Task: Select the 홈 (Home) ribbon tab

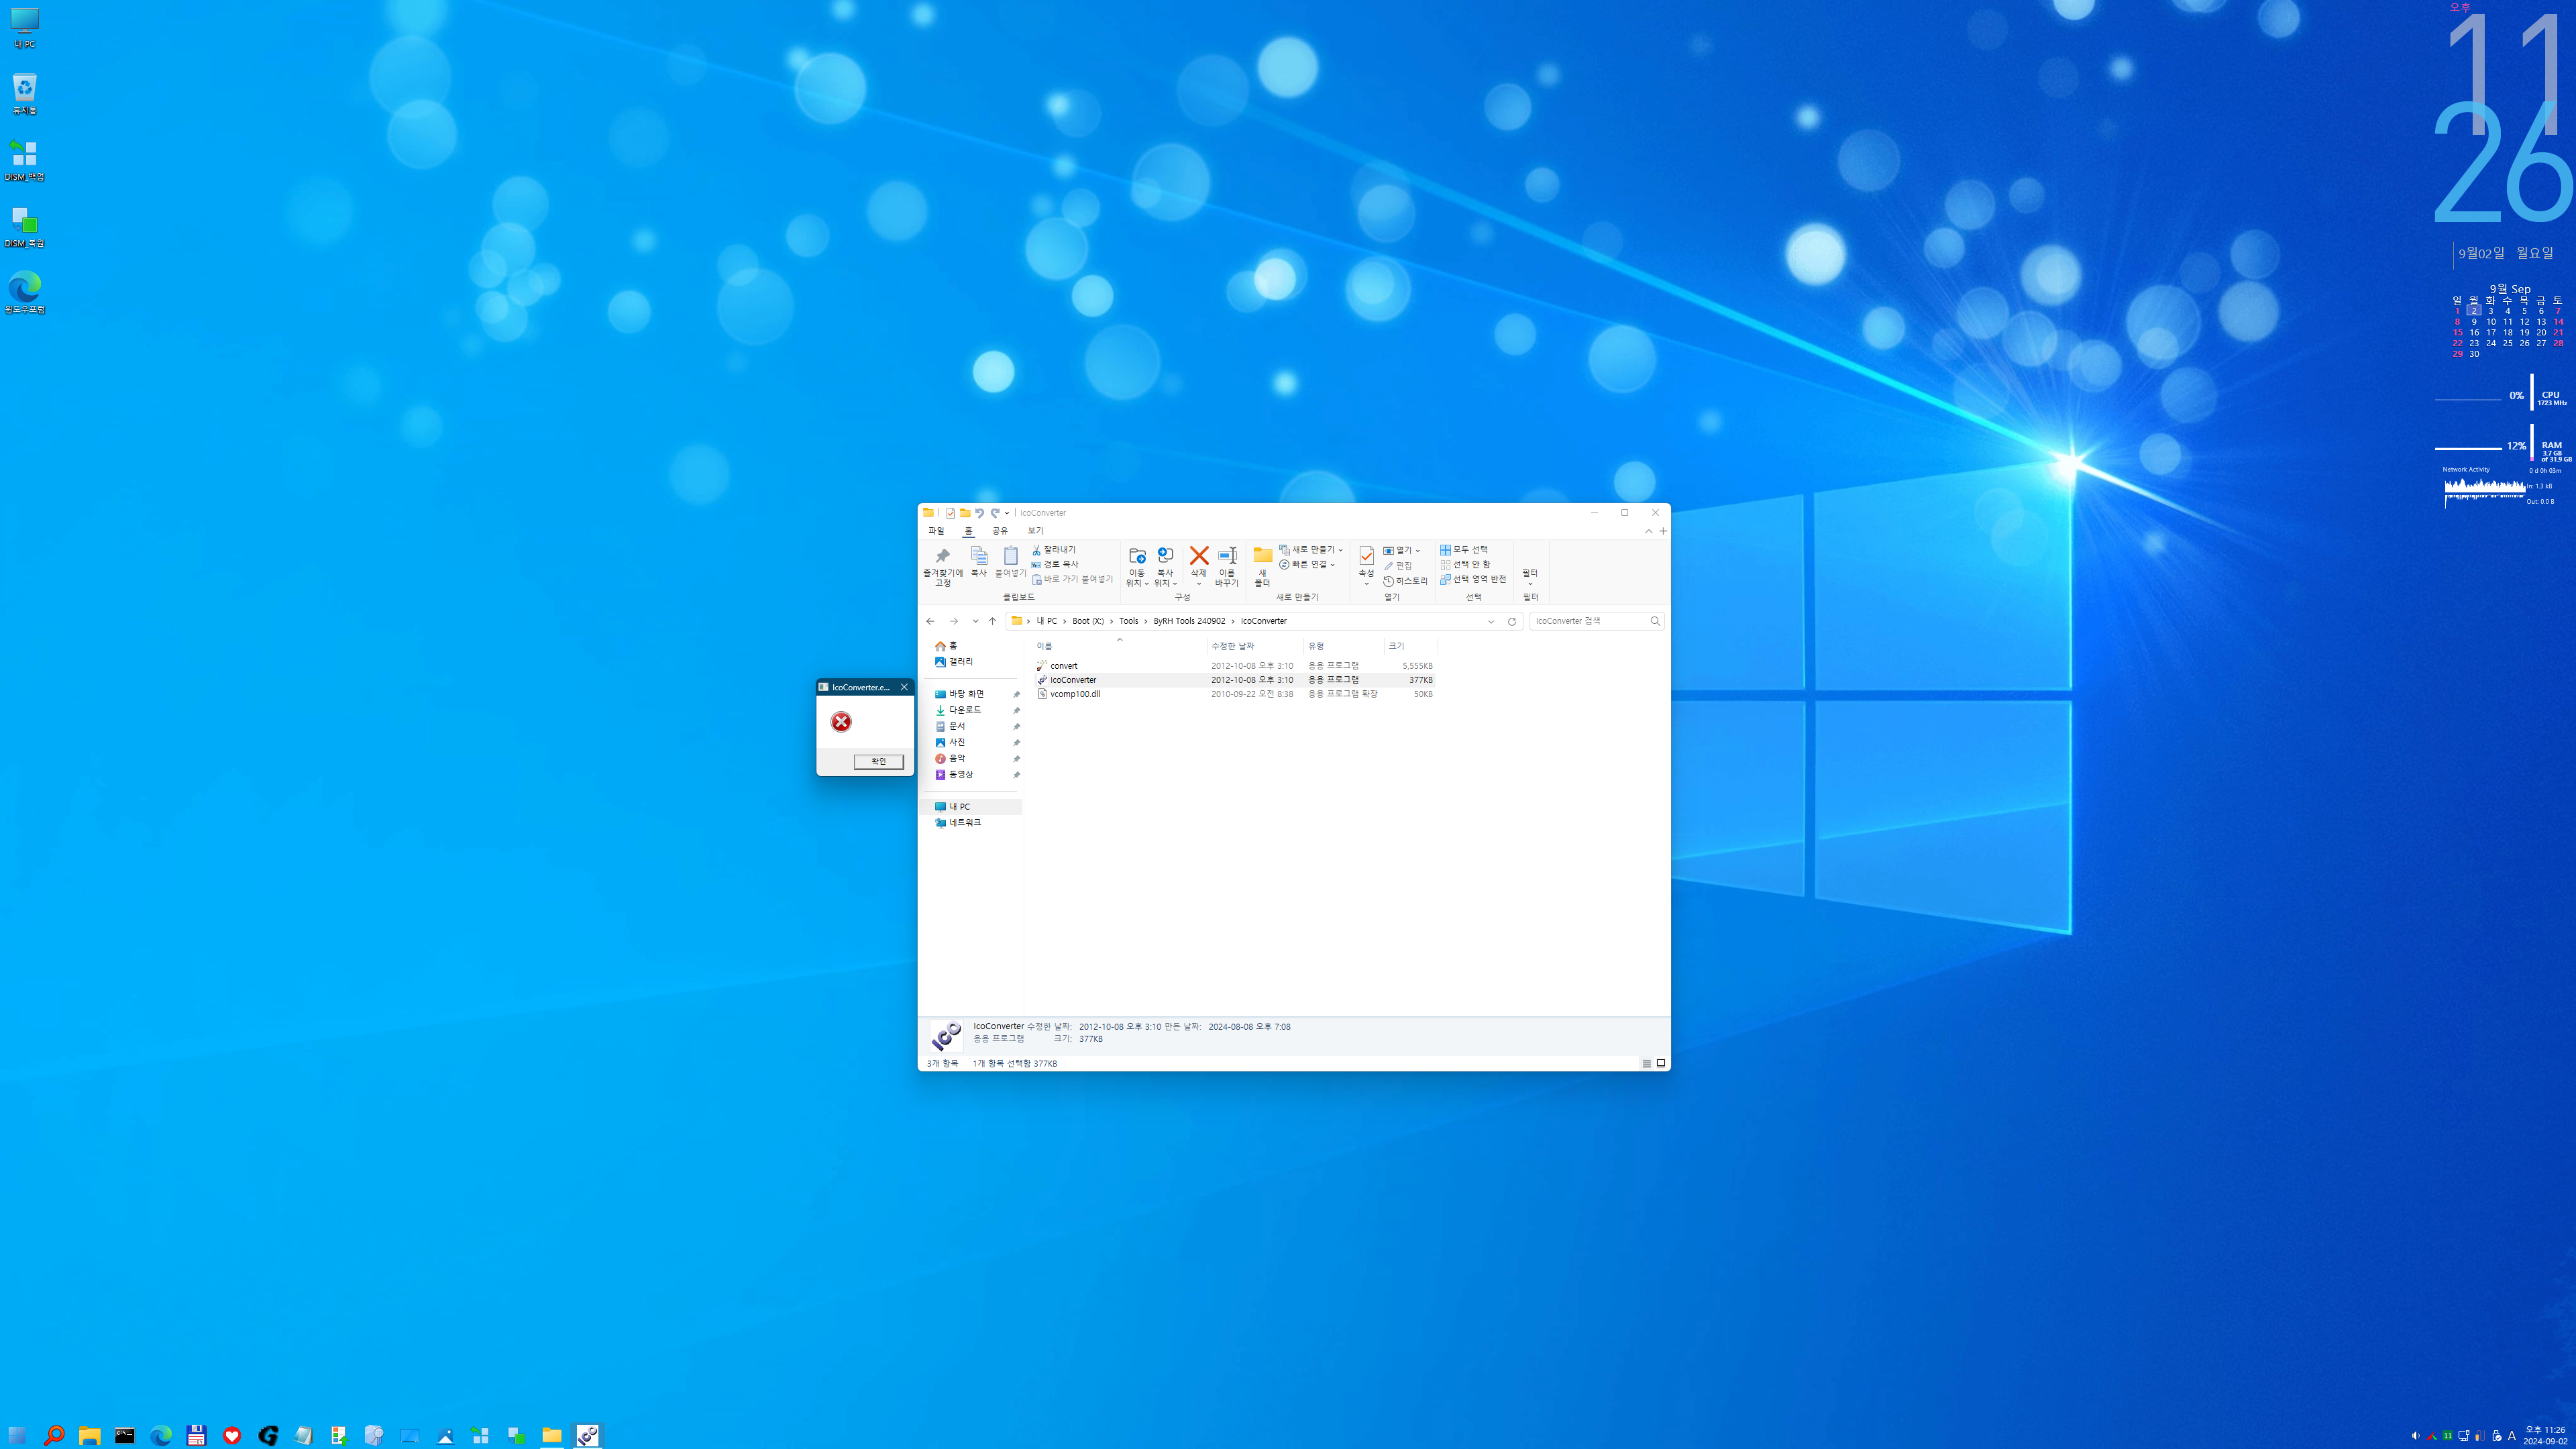Action: click(x=968, y=531)
